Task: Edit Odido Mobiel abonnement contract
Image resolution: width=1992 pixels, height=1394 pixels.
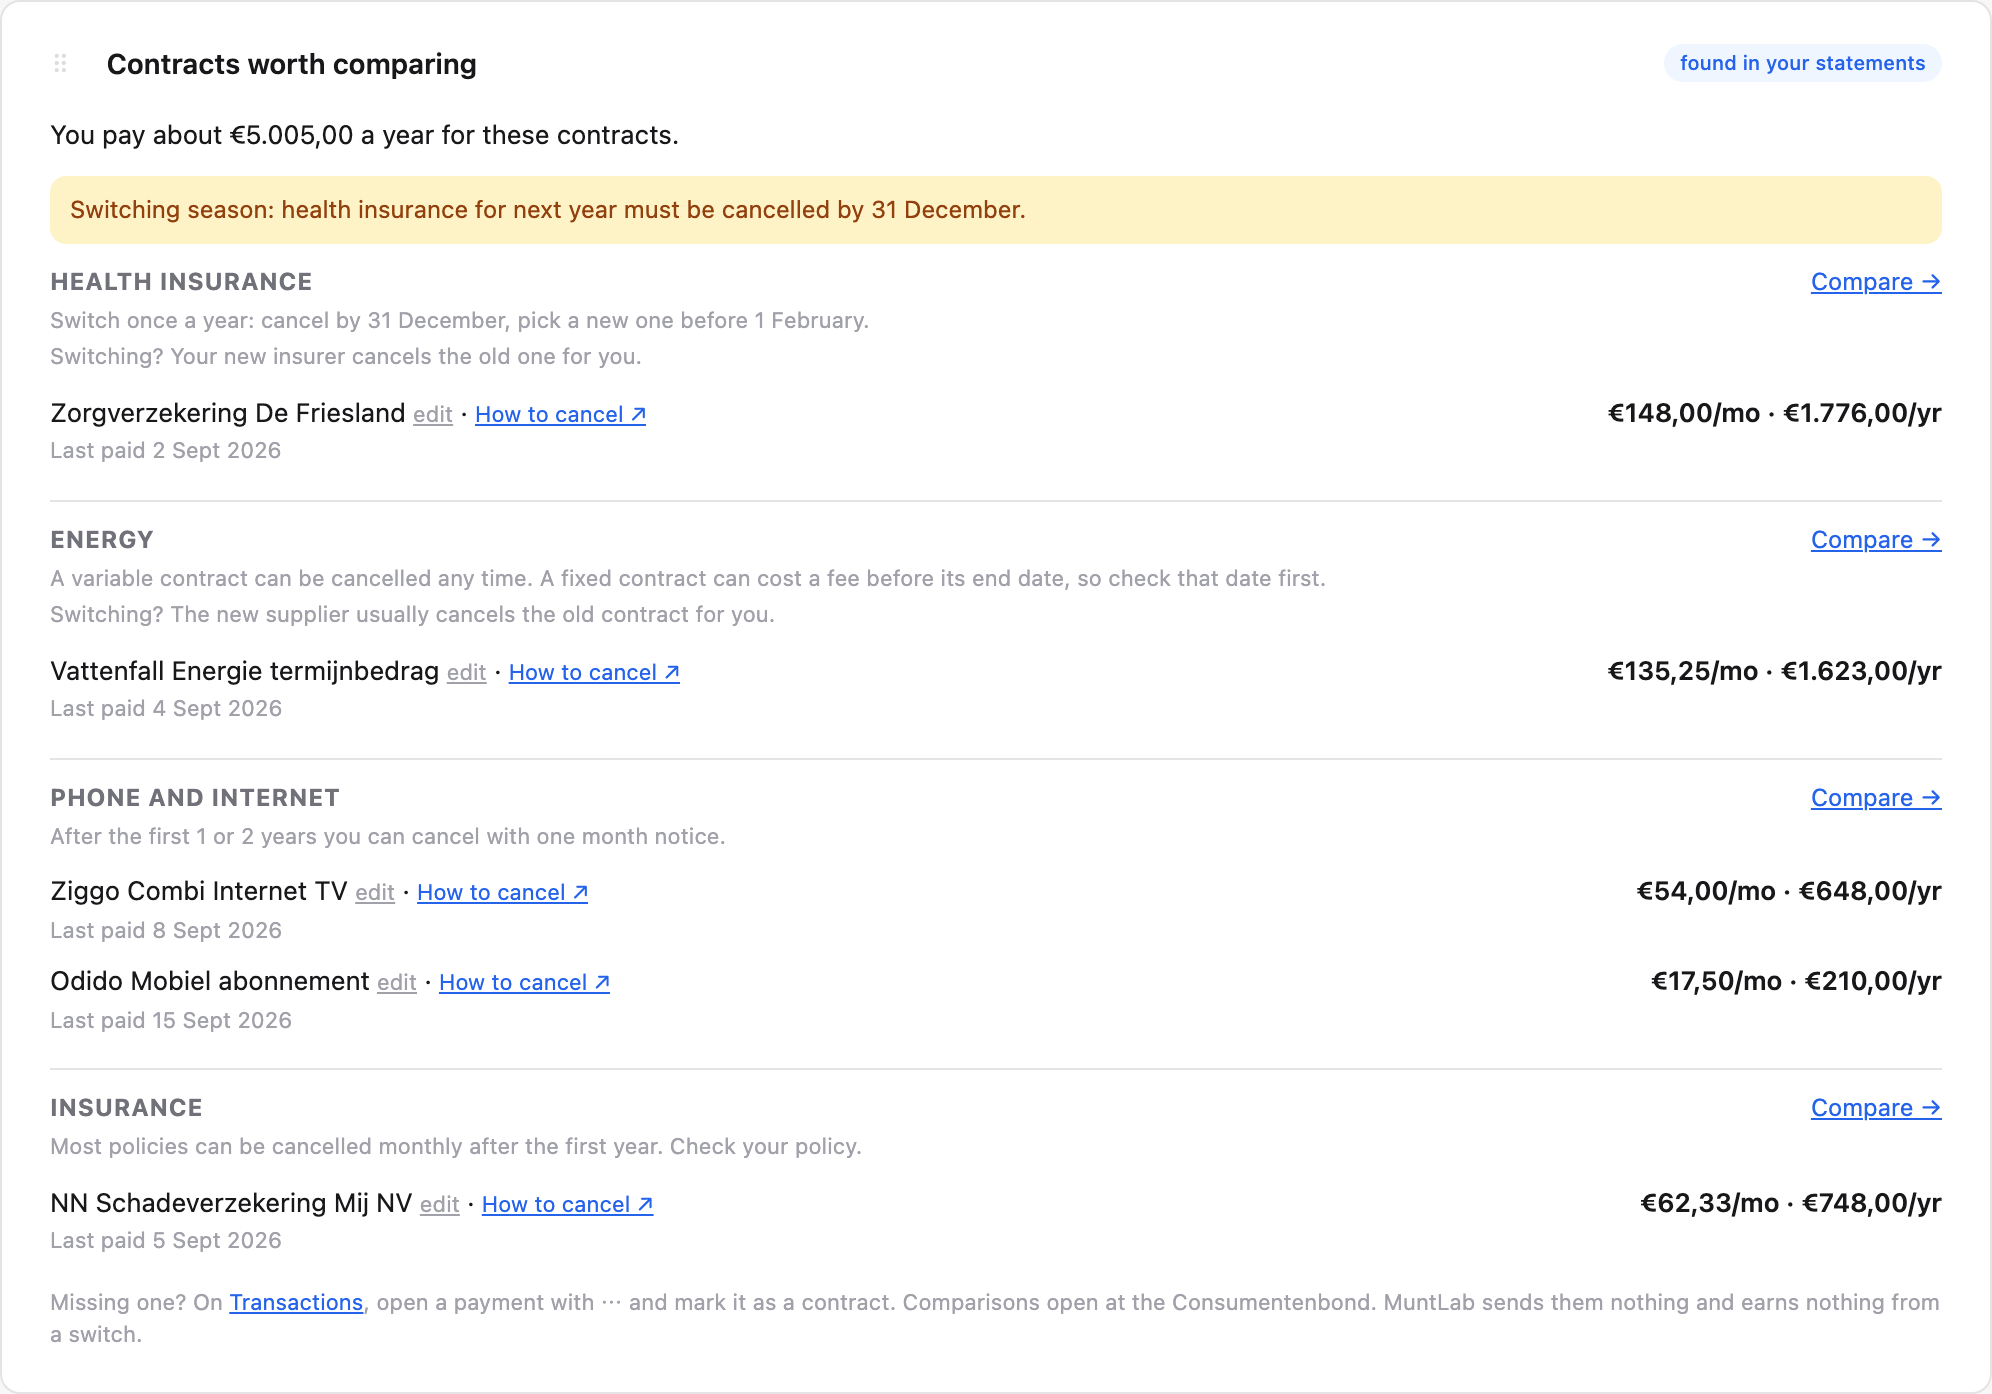Action: click(397, 983)
